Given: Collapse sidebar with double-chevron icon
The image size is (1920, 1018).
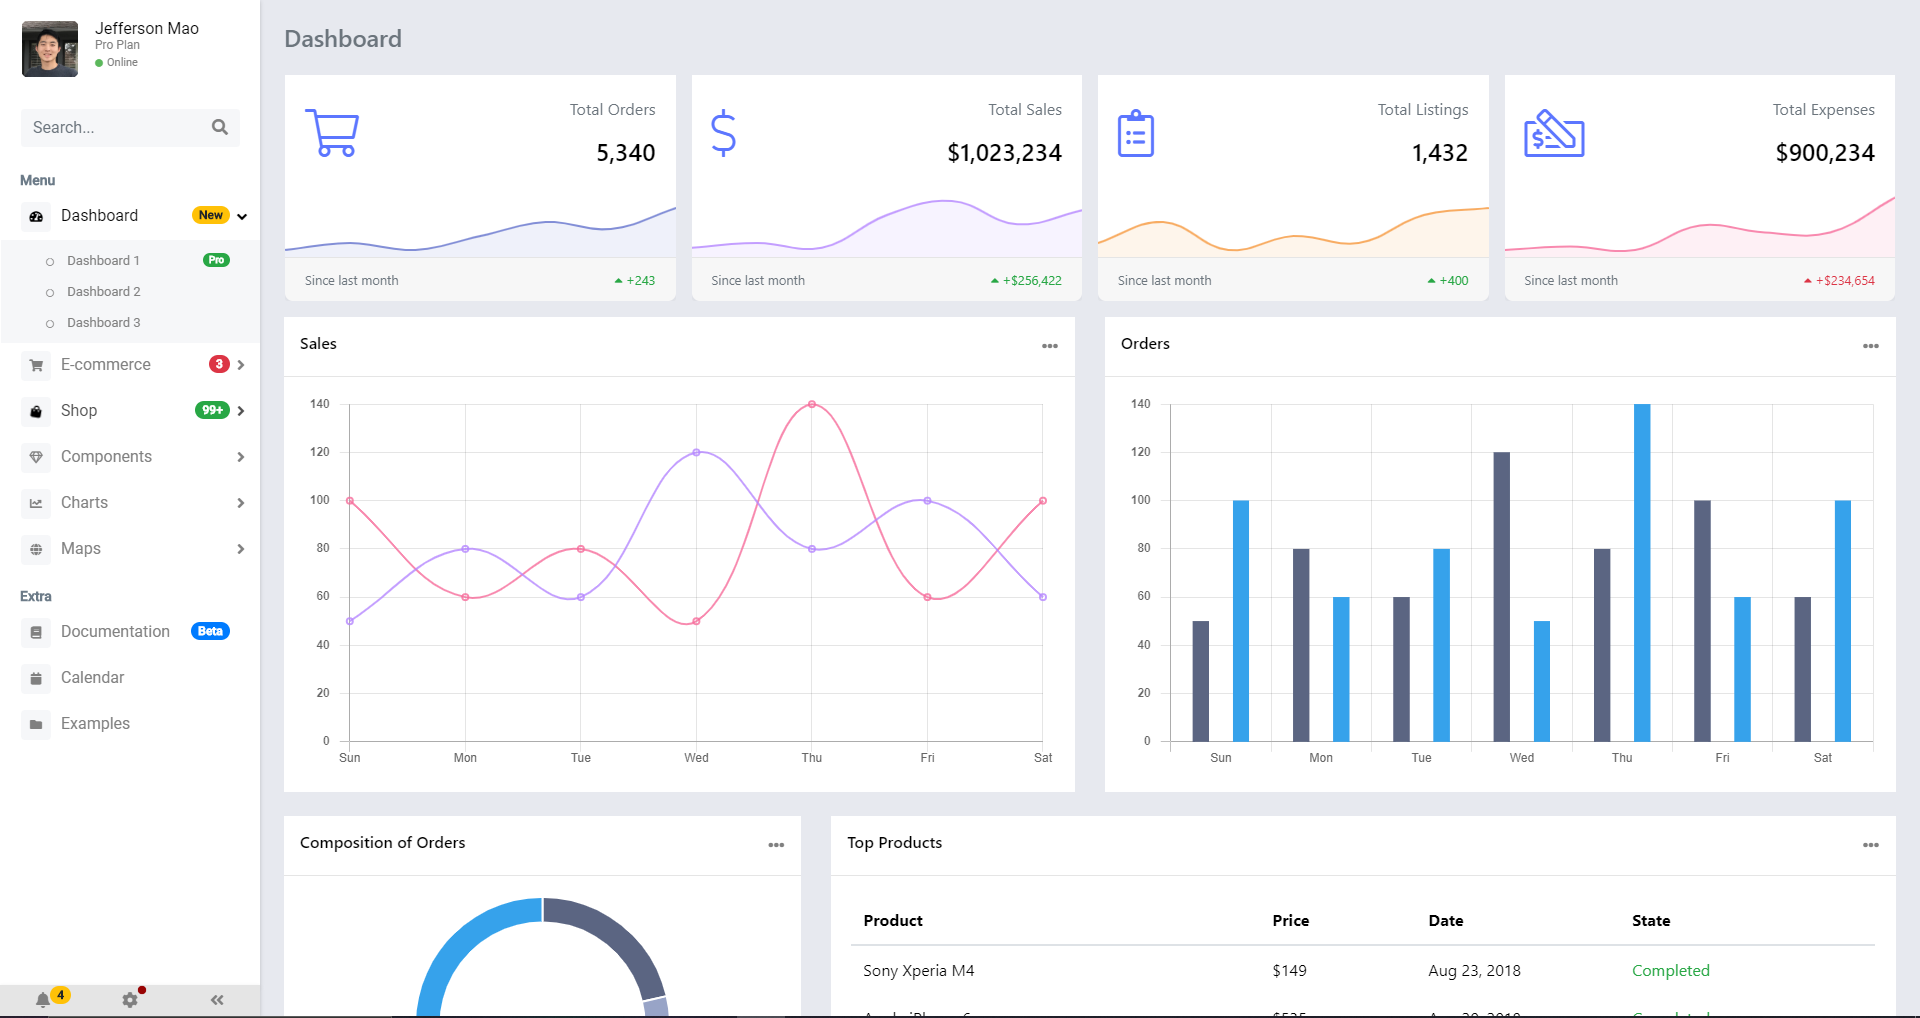Looking at the screenshot, I should point(217,1000).
